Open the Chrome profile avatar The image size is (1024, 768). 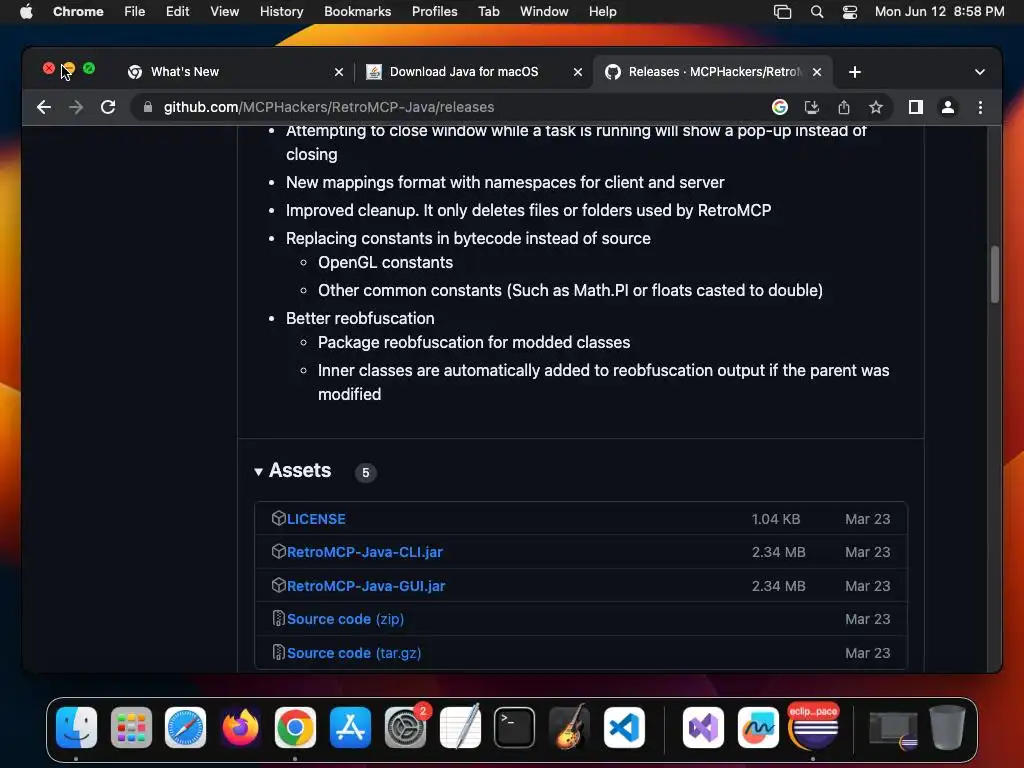click(x=948, y=107)
